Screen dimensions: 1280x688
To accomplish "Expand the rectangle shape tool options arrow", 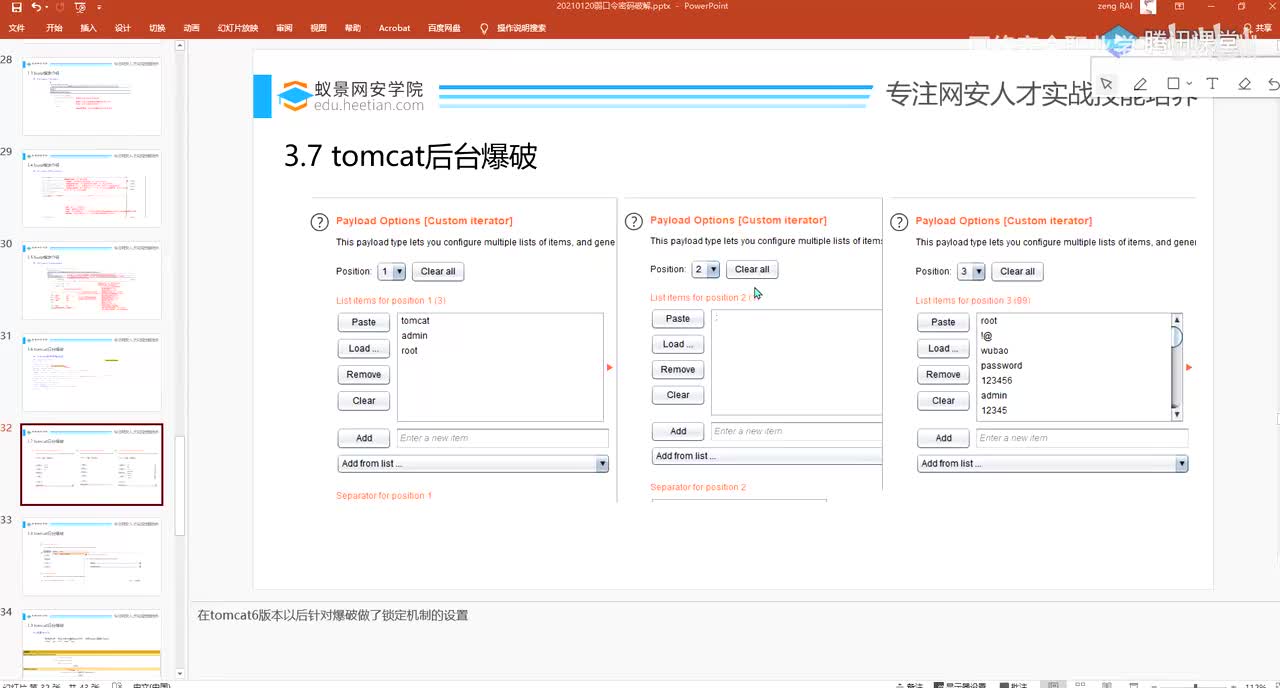I will point(1189,85).
